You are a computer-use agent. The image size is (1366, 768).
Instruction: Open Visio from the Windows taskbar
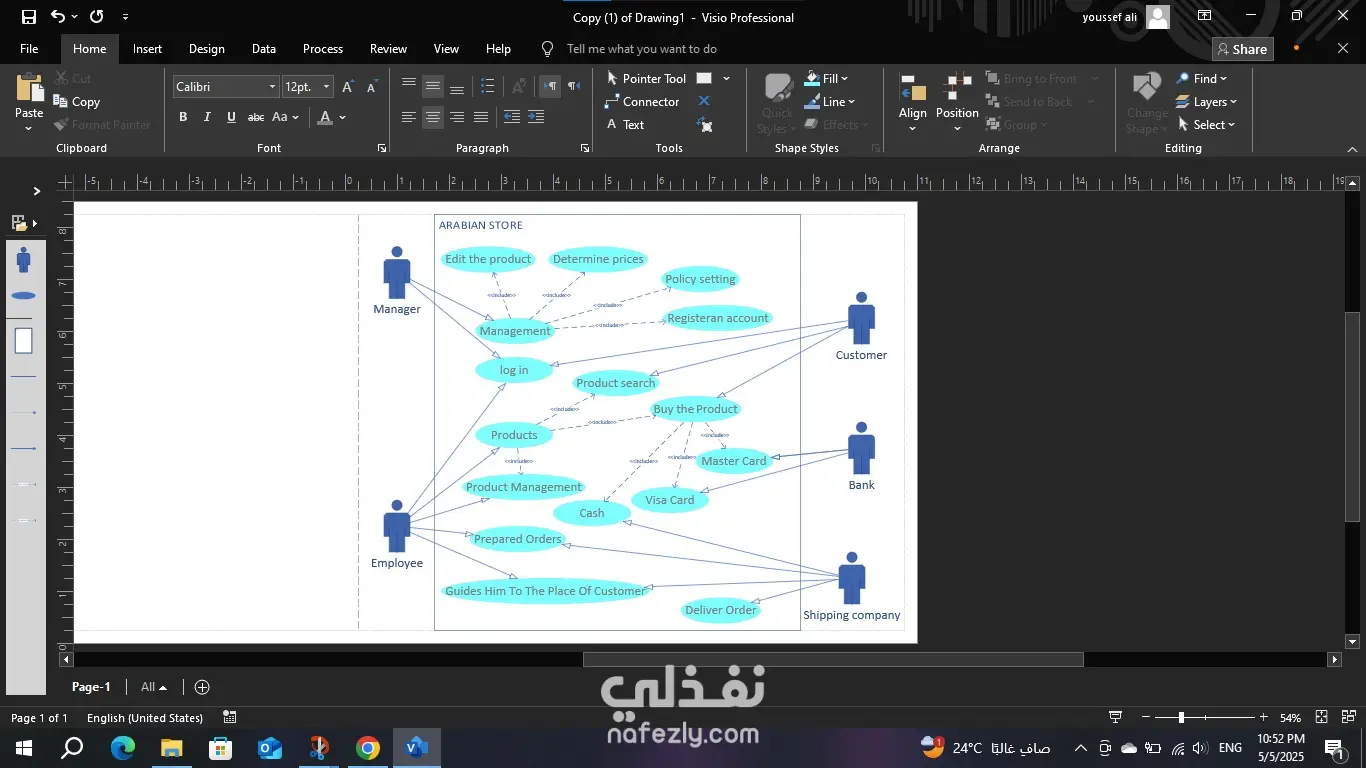click(417, 747)
